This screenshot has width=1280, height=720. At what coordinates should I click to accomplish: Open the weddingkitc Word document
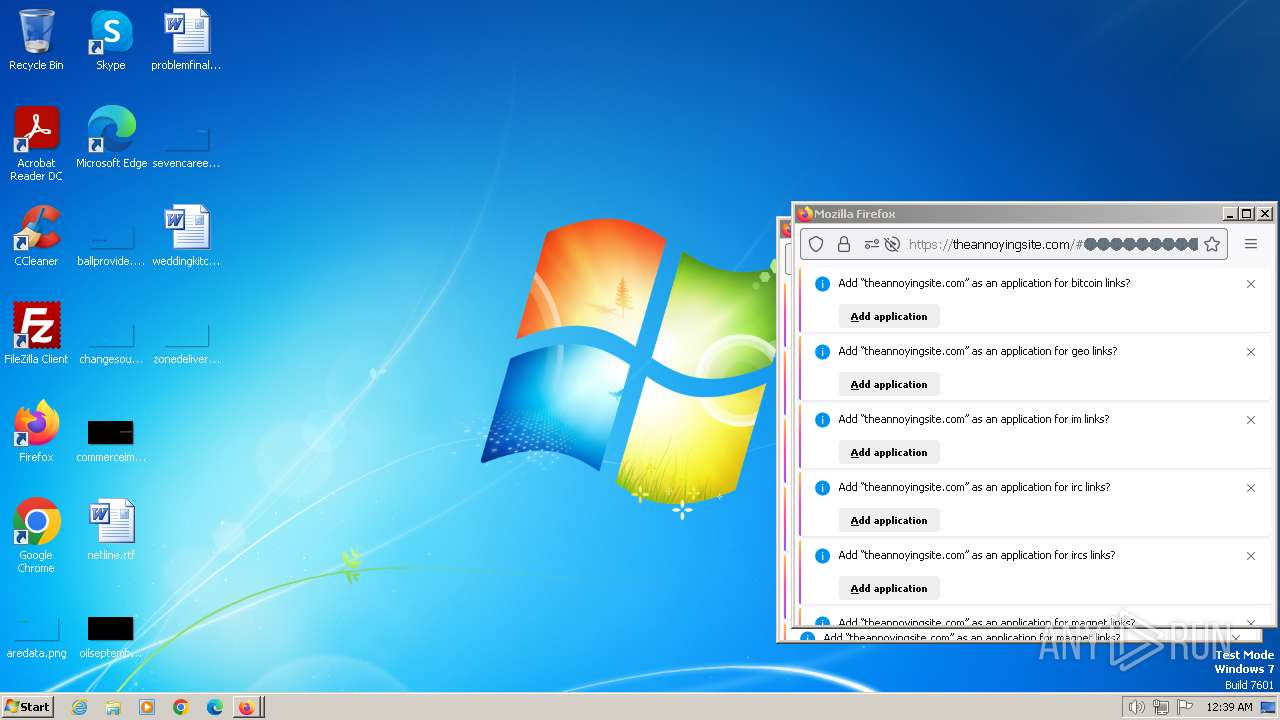[x=186, y=236]
